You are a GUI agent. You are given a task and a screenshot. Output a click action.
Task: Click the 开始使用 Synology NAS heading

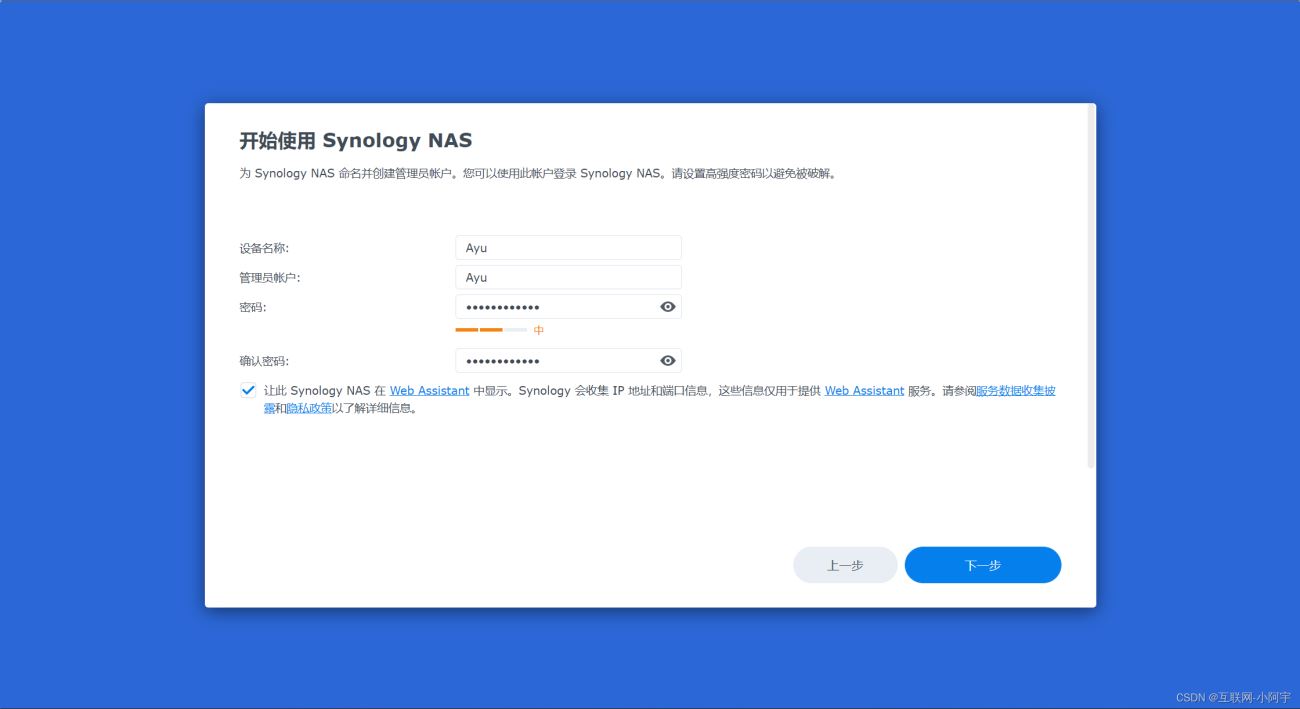click(355, 140)
